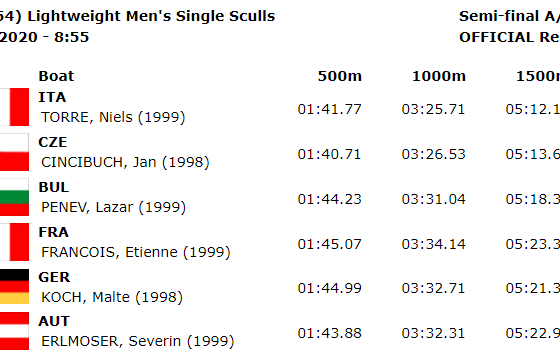Select the 500m column header
560x364 pixels.
340,76
